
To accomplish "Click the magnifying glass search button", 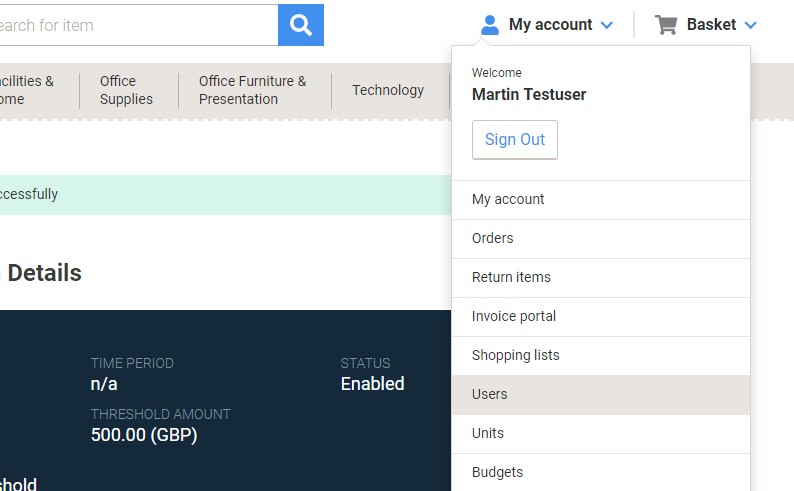I will coord(301,25).
